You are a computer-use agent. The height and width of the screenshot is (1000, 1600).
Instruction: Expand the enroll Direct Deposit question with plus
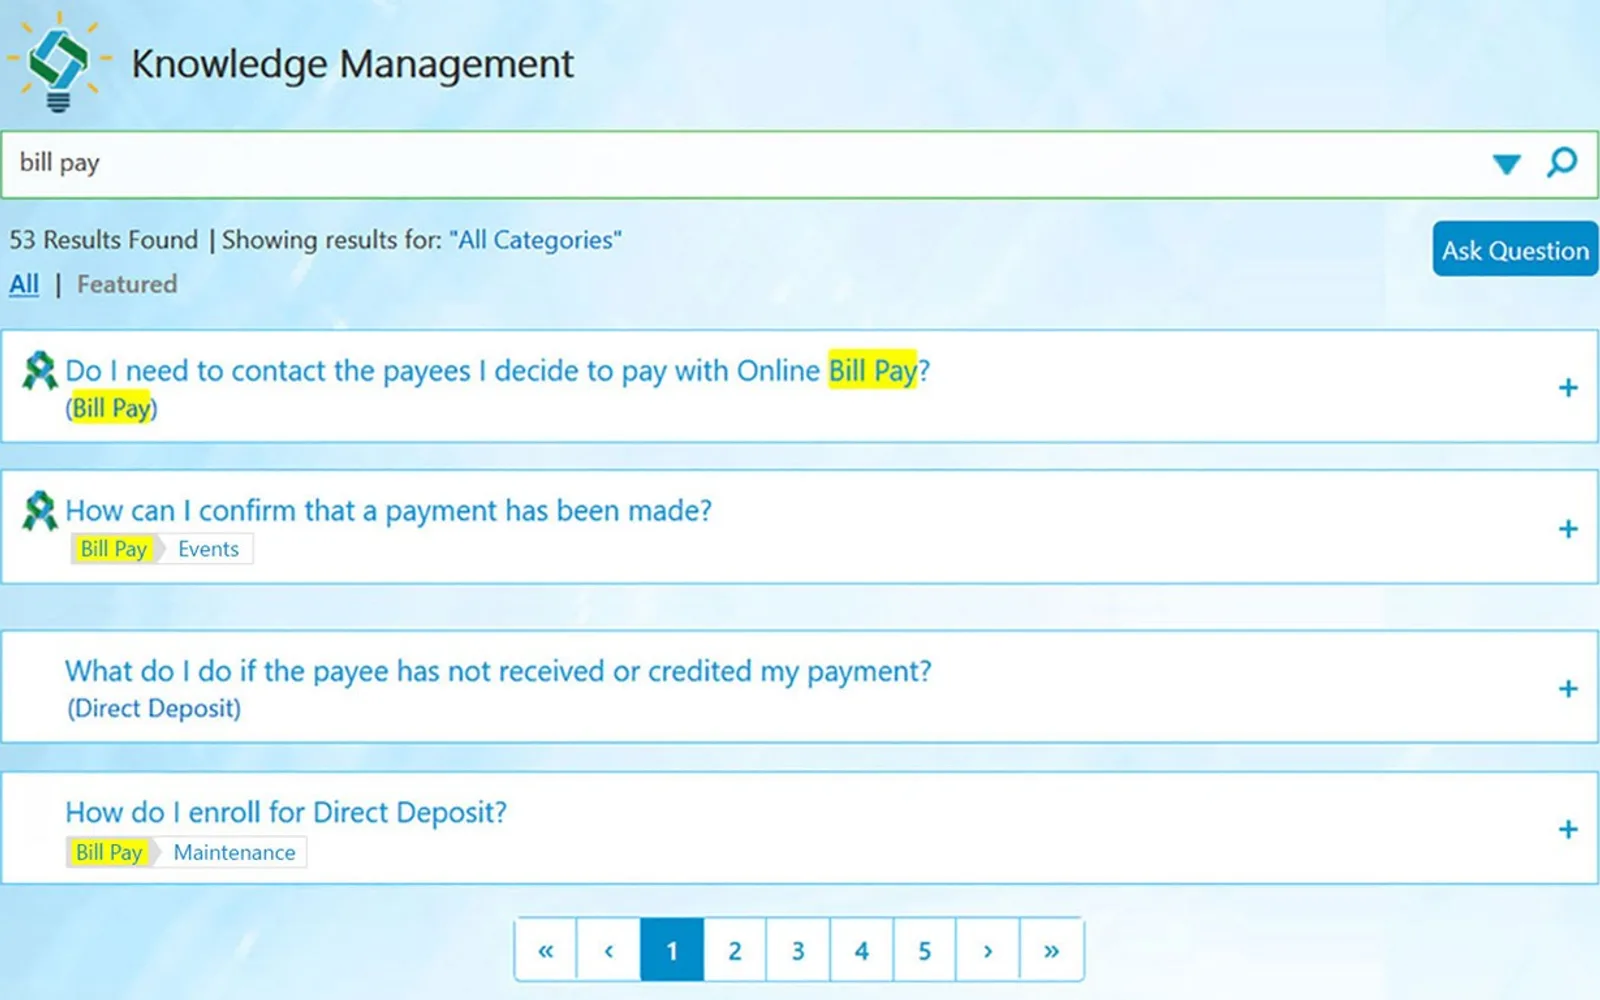(x=1568, y=829)
